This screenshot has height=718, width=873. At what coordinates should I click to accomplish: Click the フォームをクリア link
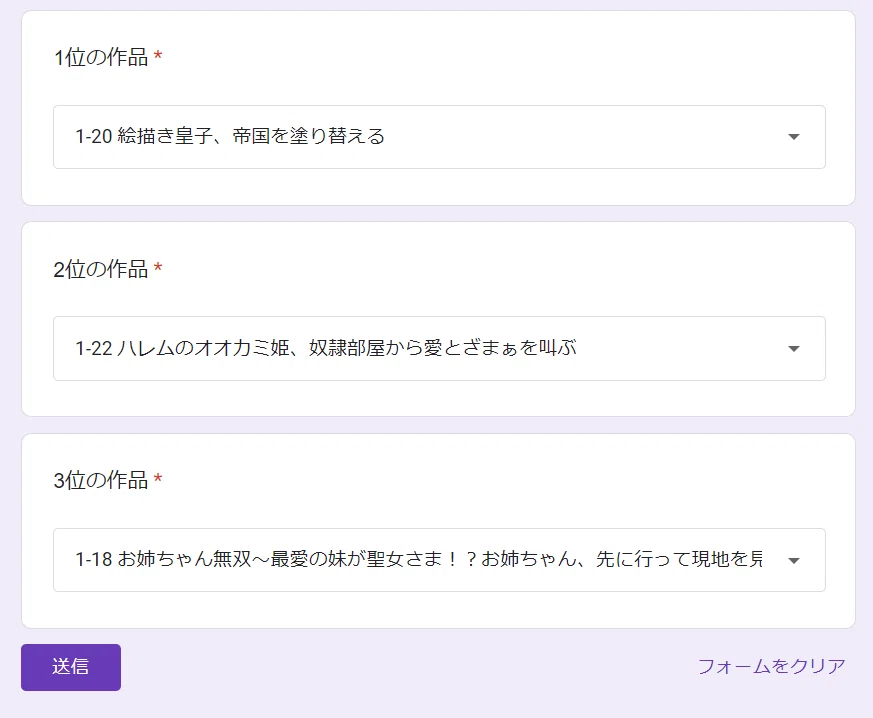(772, 666)
